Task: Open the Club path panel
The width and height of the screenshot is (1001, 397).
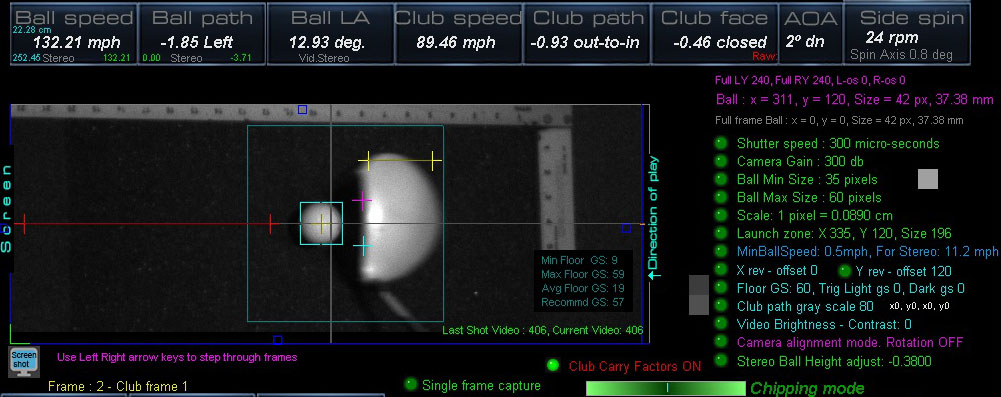Action: point(587,34)
